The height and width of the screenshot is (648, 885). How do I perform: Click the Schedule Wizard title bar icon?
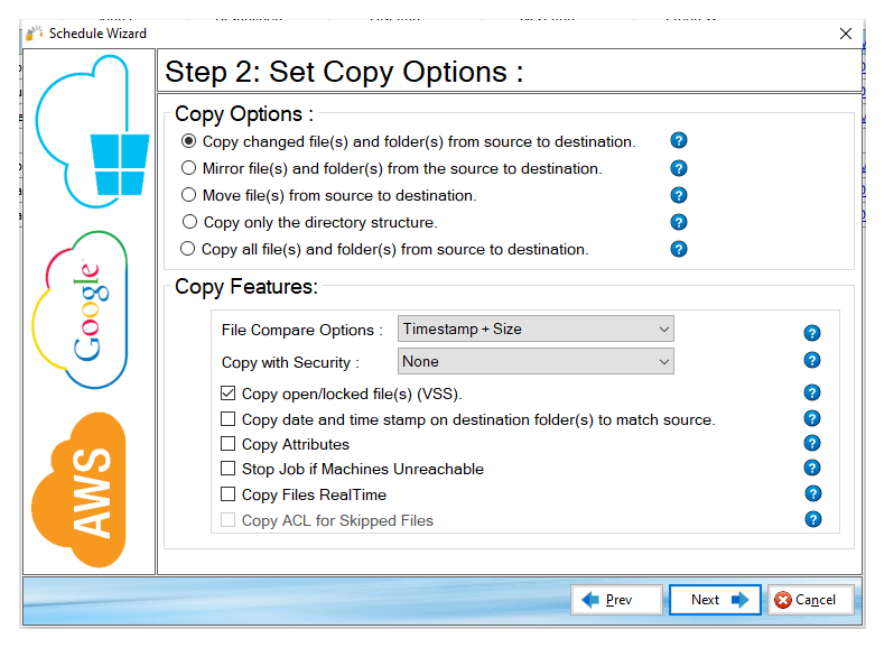(34, 33)
